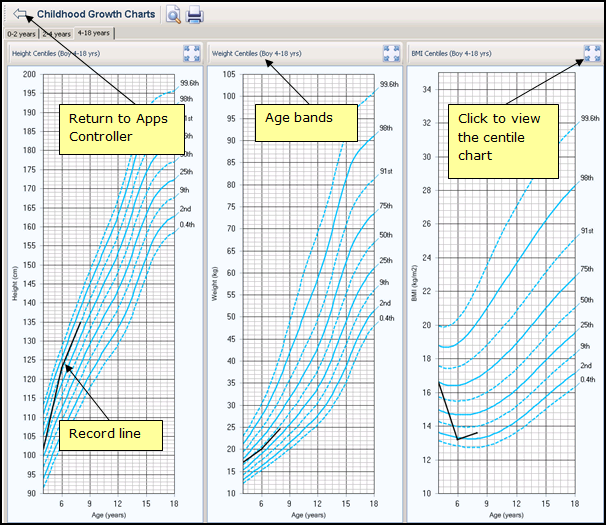Expand the Height Centiles chart to full view
Image resolution: width=606 pixels, height=525 pixels.
pyautogui.click(x=191, y=53)
